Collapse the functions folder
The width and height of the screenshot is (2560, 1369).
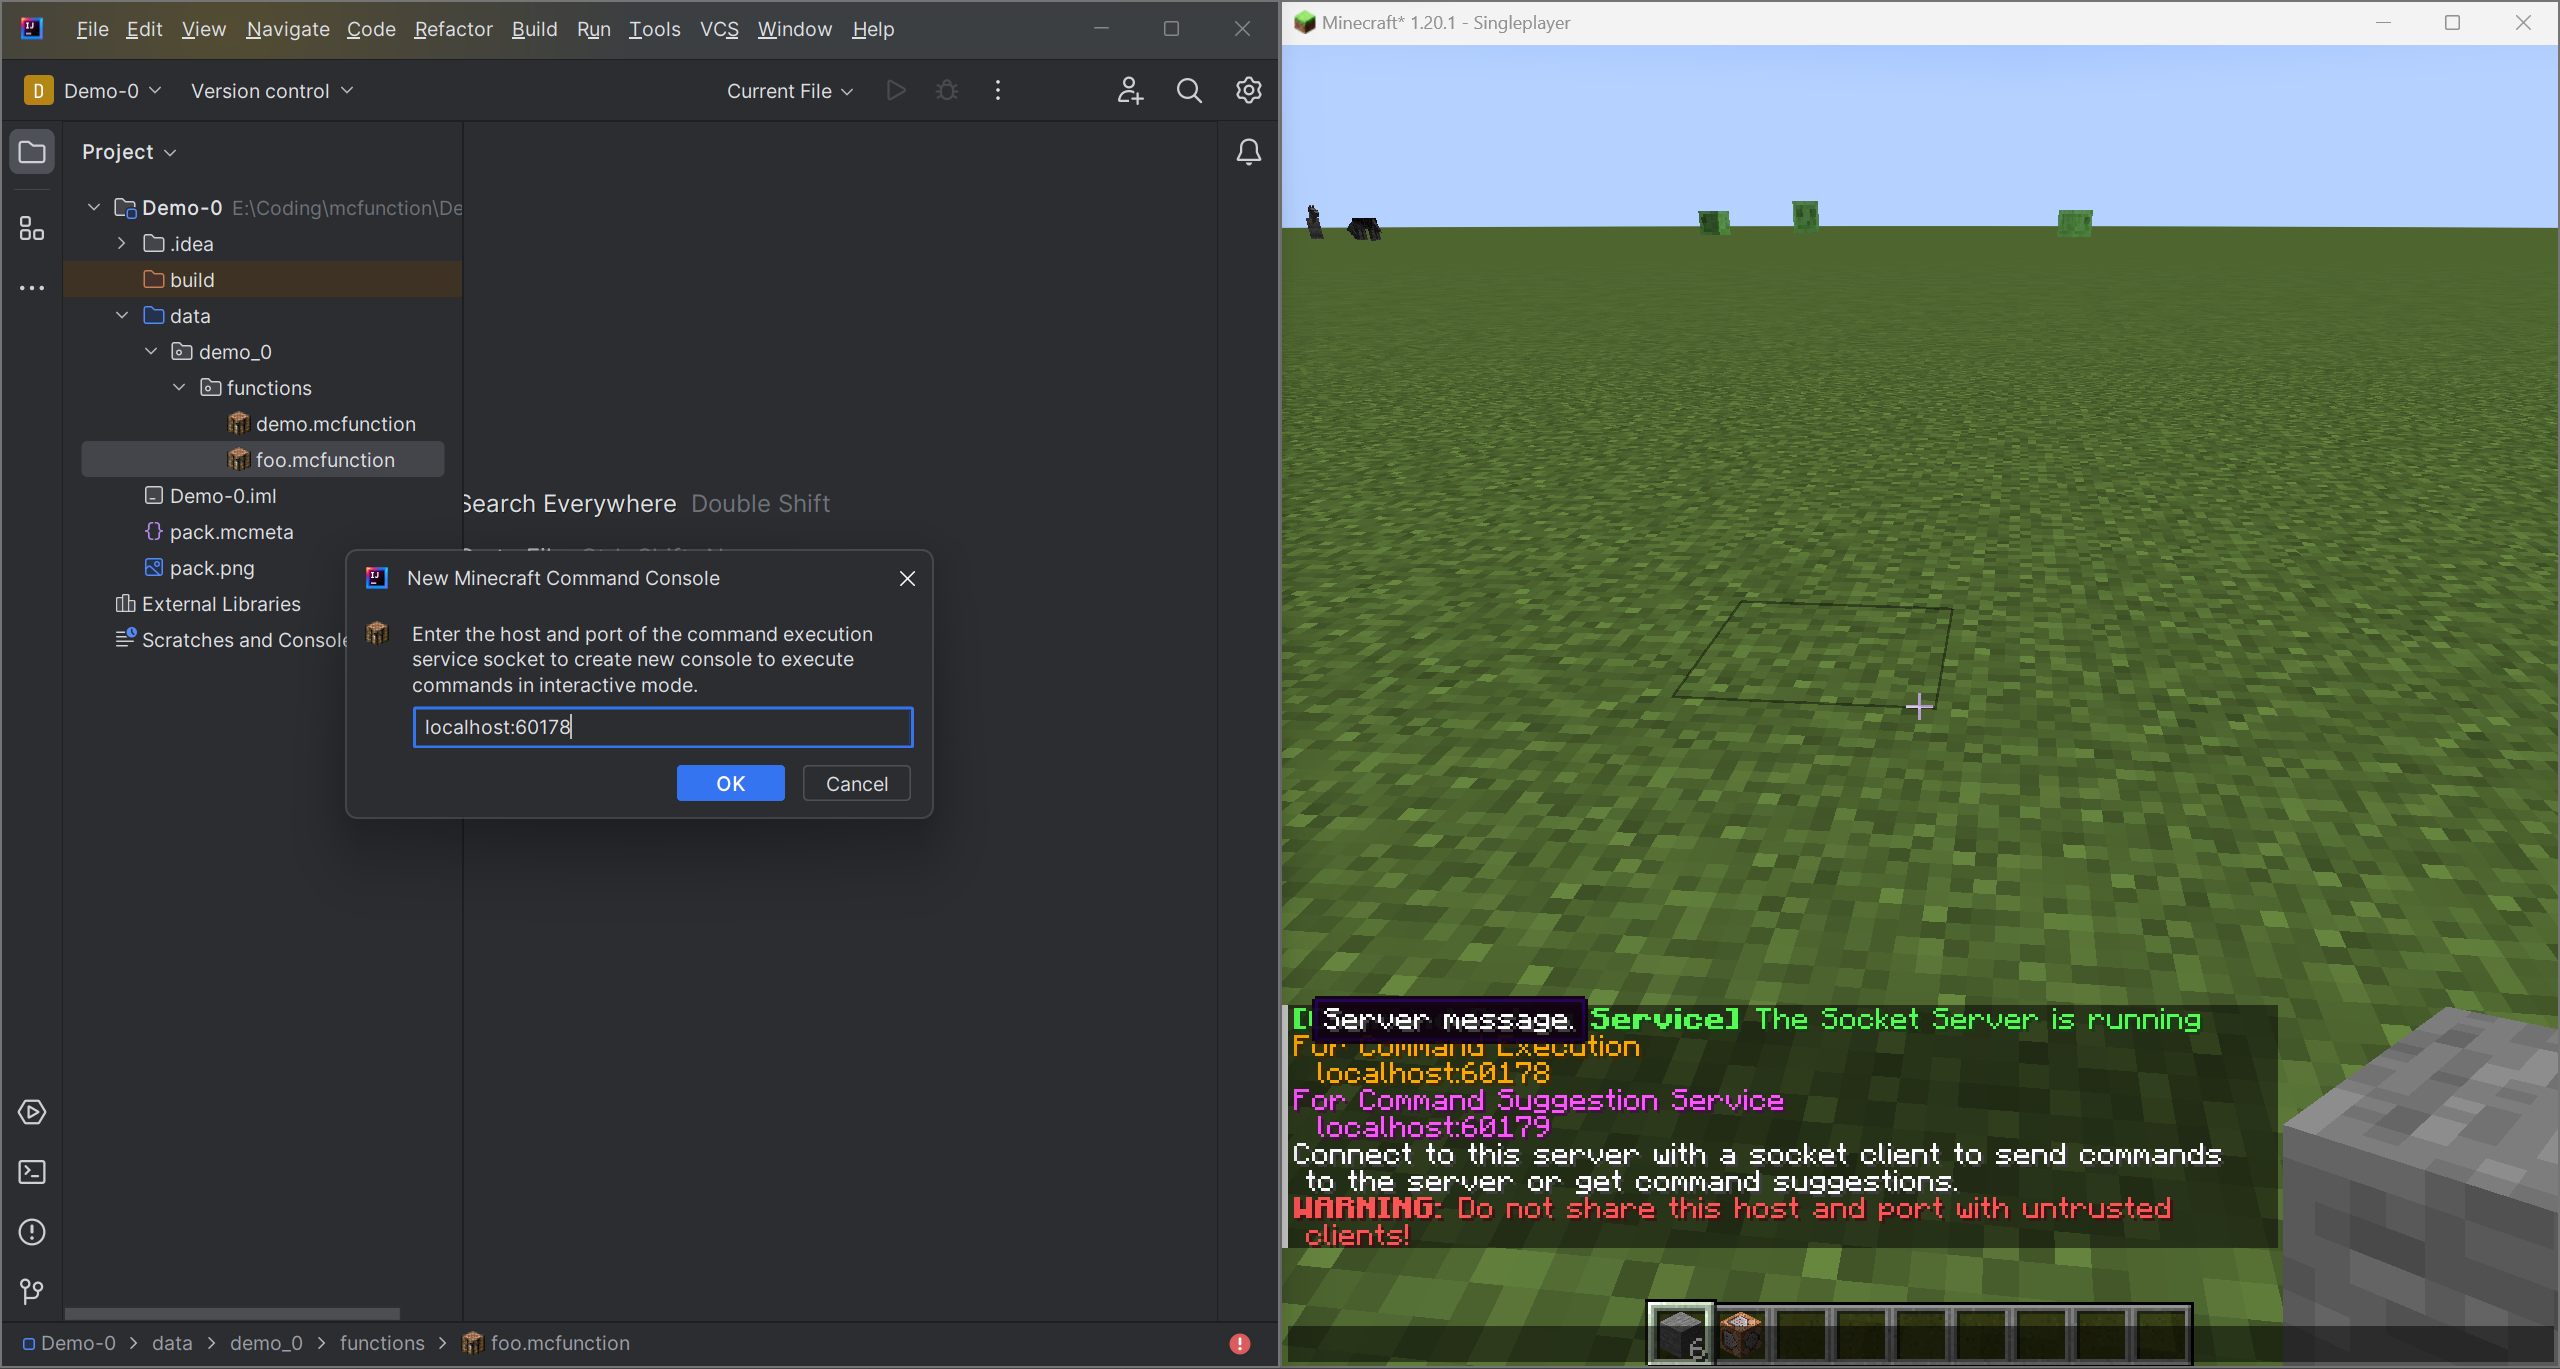pos(179,388)
